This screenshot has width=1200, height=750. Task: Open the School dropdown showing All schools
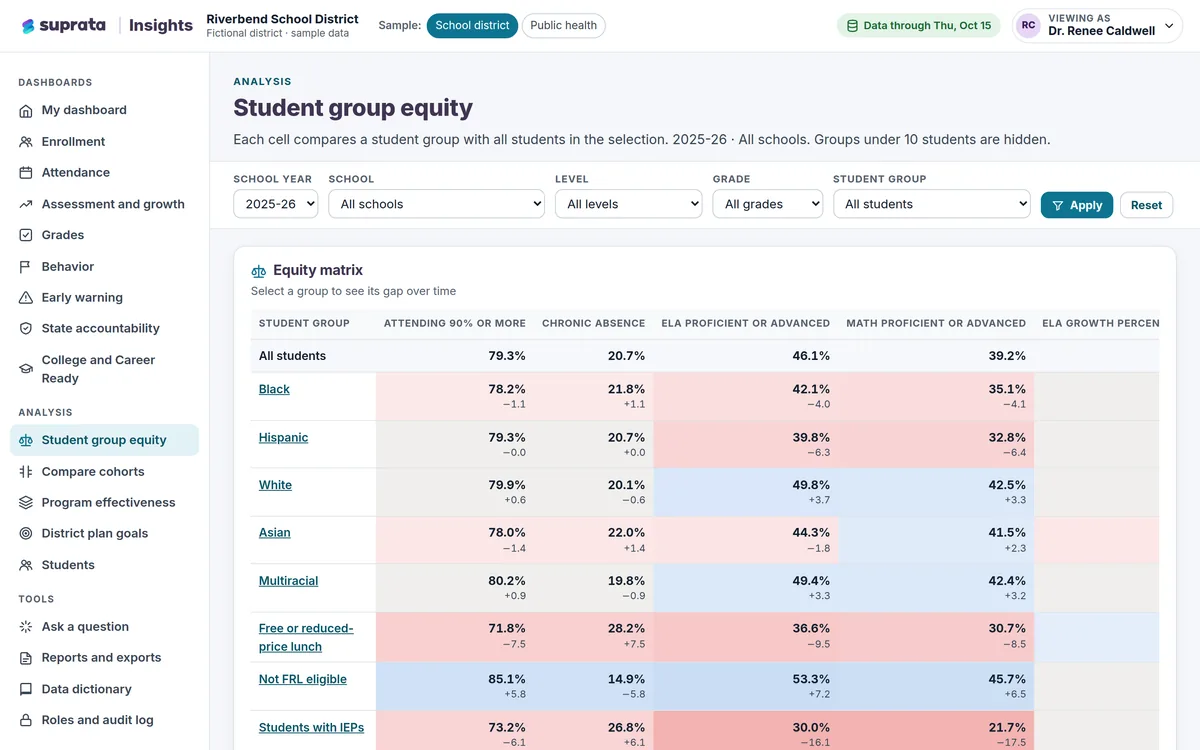[x=436, y=204]
